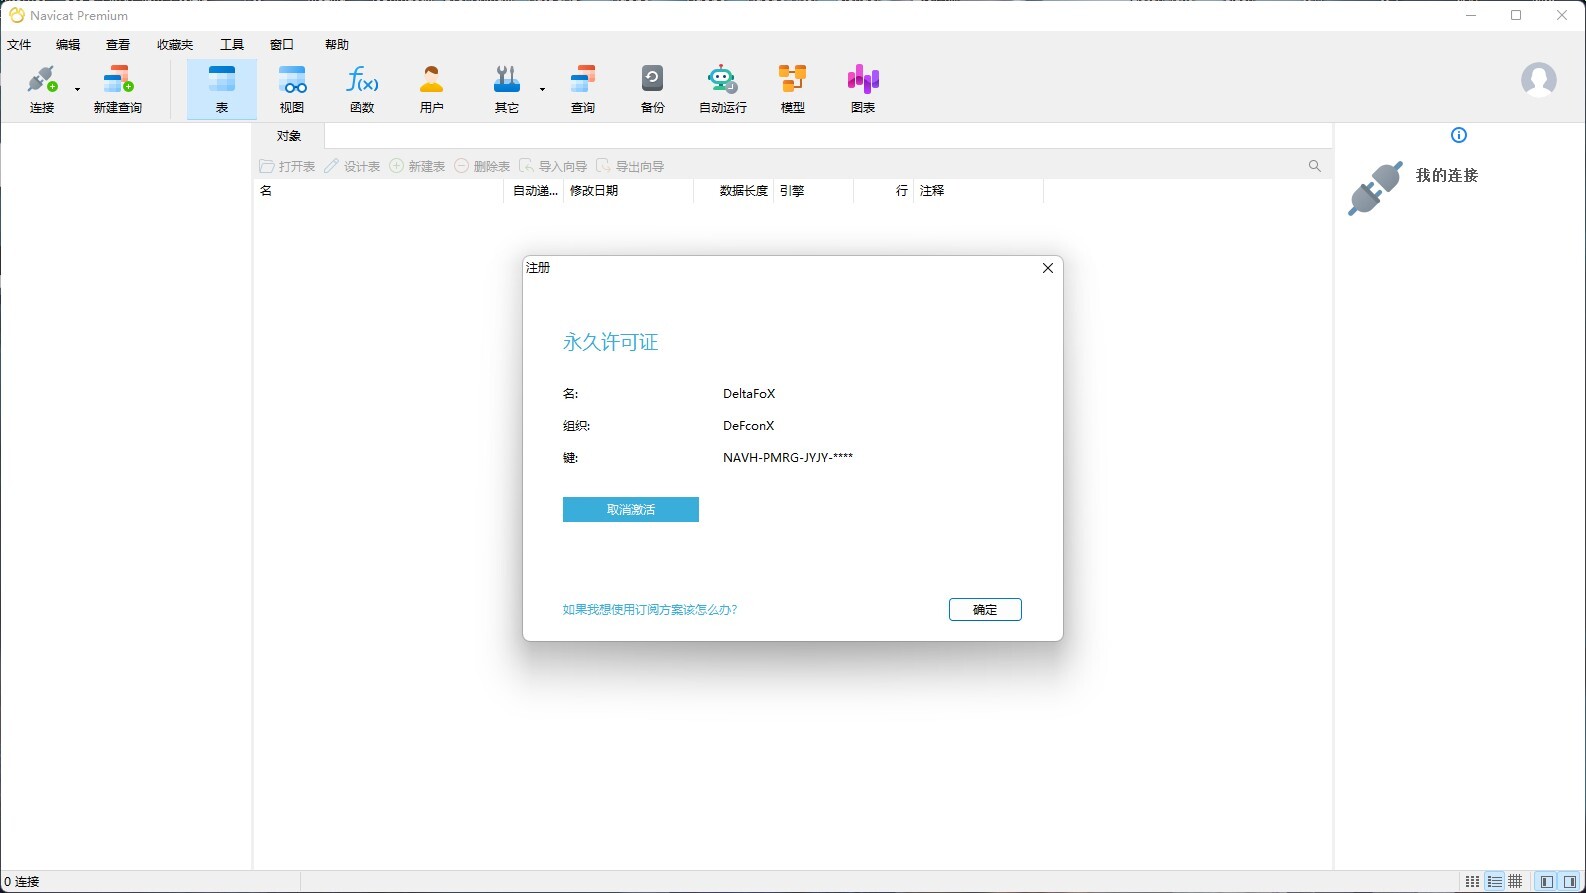Click the DeltaFoX name value

pos(749,394)
